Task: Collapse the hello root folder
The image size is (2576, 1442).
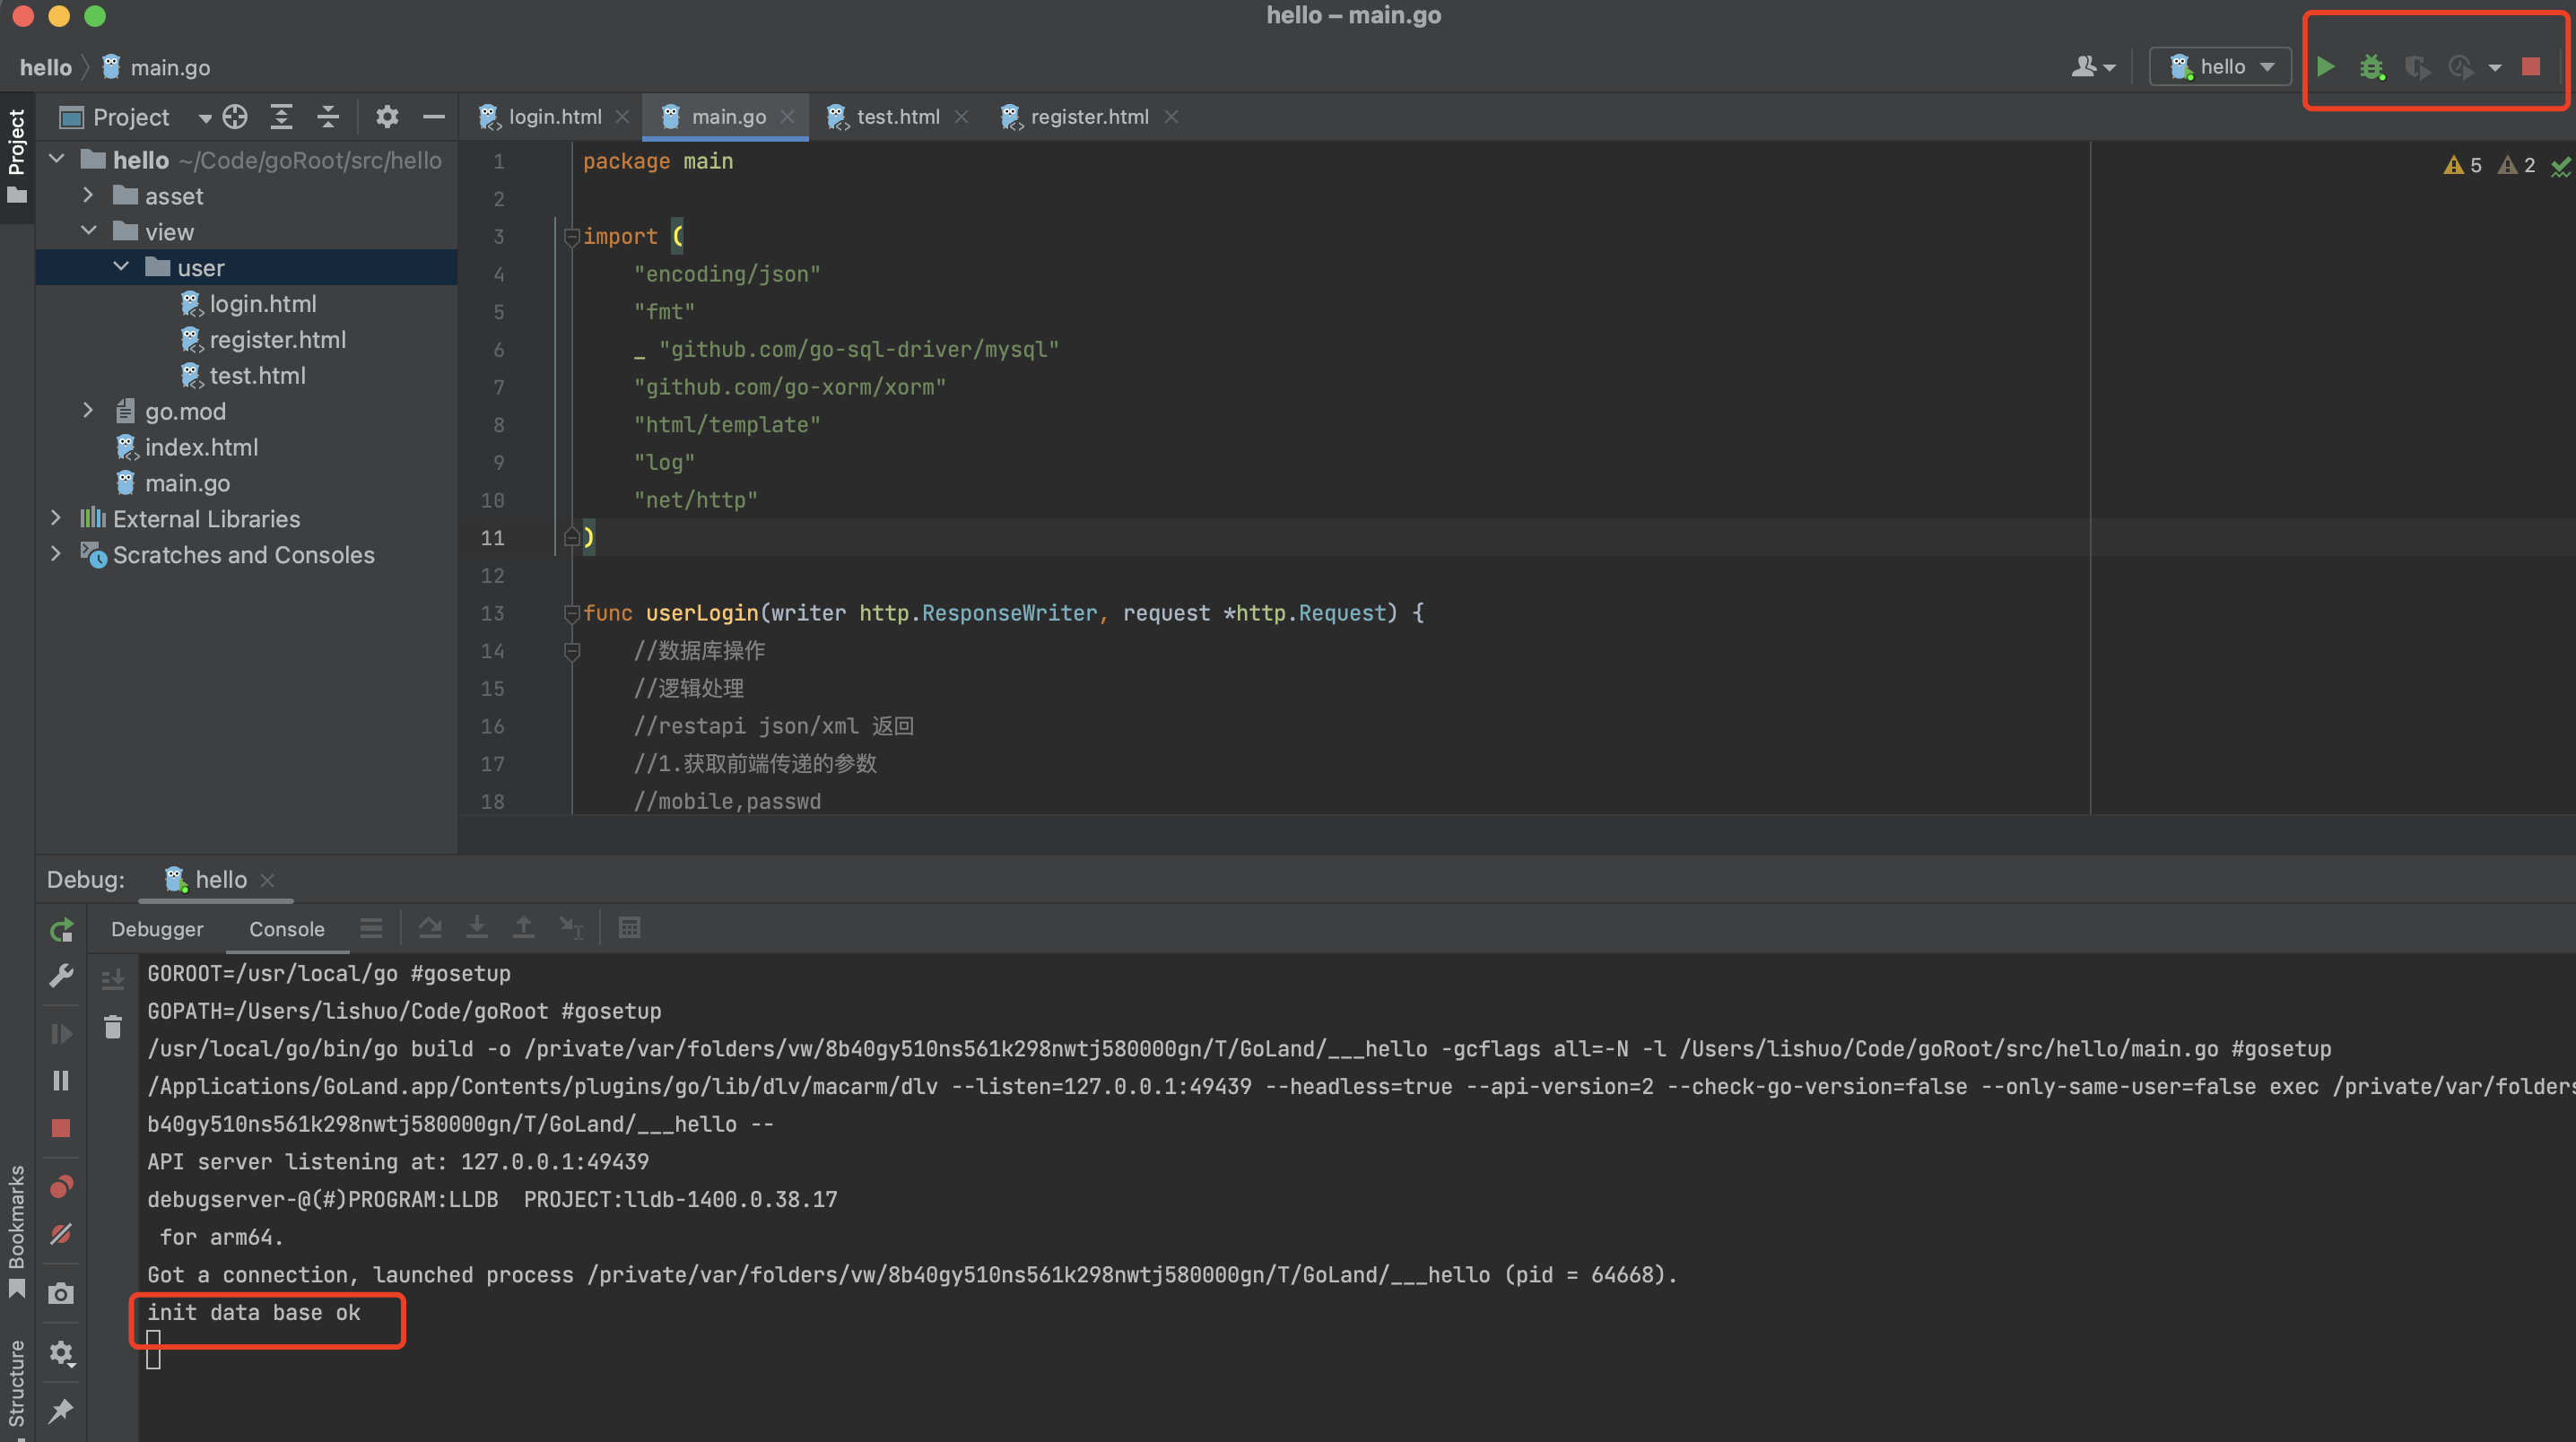Action: 57,159
